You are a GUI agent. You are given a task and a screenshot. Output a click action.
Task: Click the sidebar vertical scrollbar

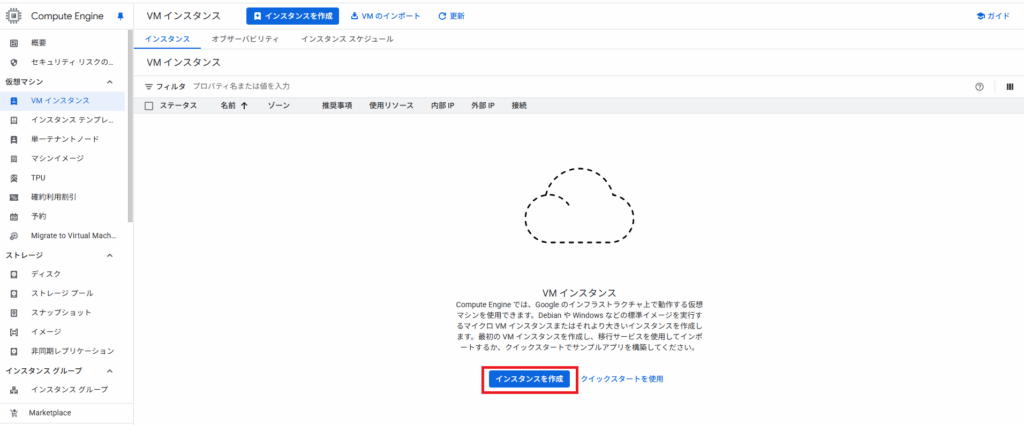pyautogui.click(x=130, y=126)
